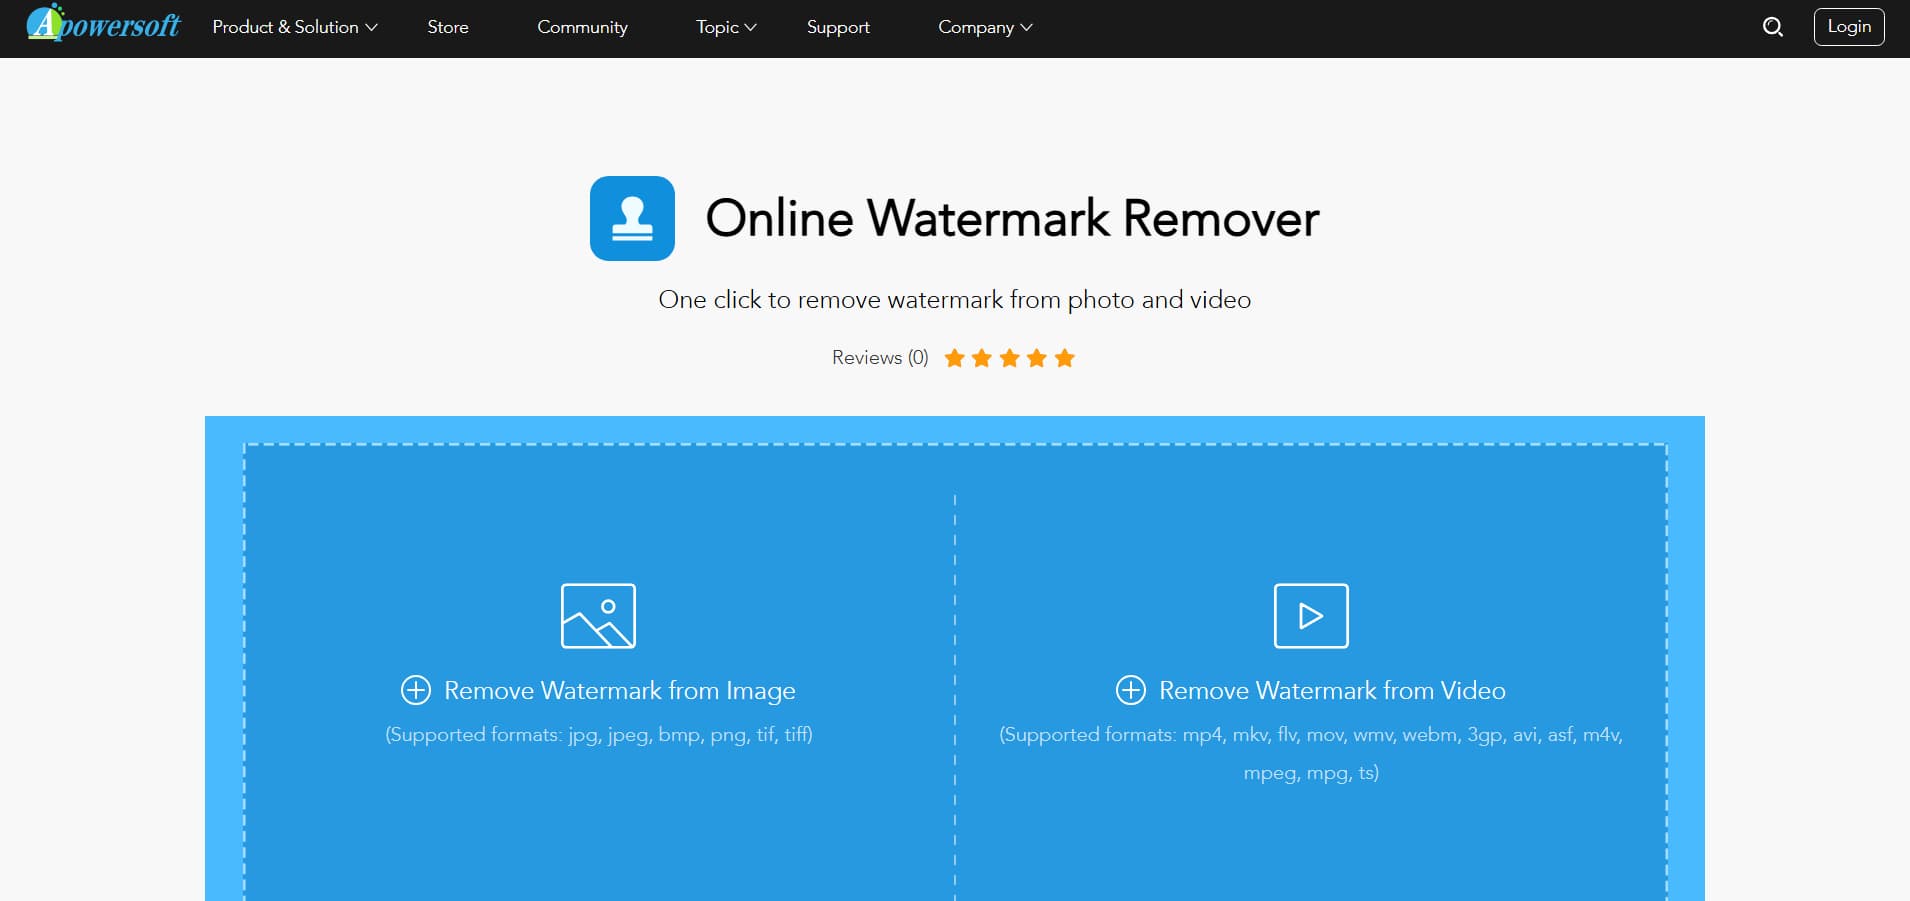The width and height of the screenshot is (1910, 901).
Task: Click the third rating star
Action: (1010, 358)
